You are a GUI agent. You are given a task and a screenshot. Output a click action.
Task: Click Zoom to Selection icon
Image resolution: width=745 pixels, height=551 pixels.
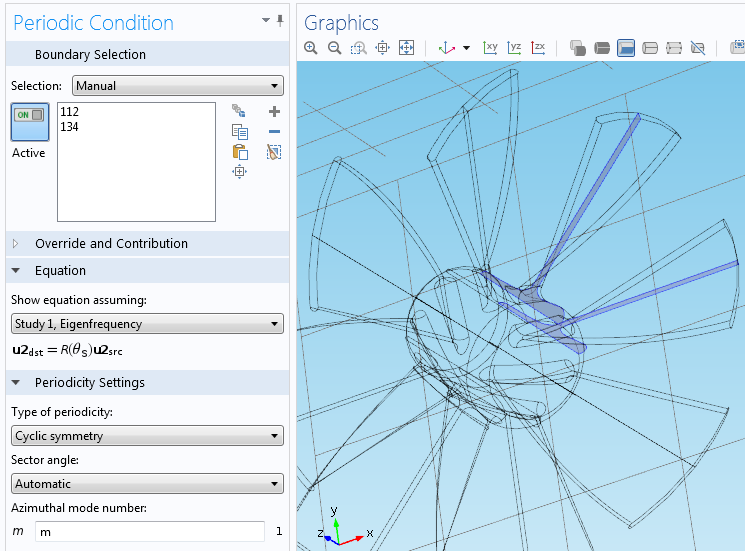(x=382, y=48)
